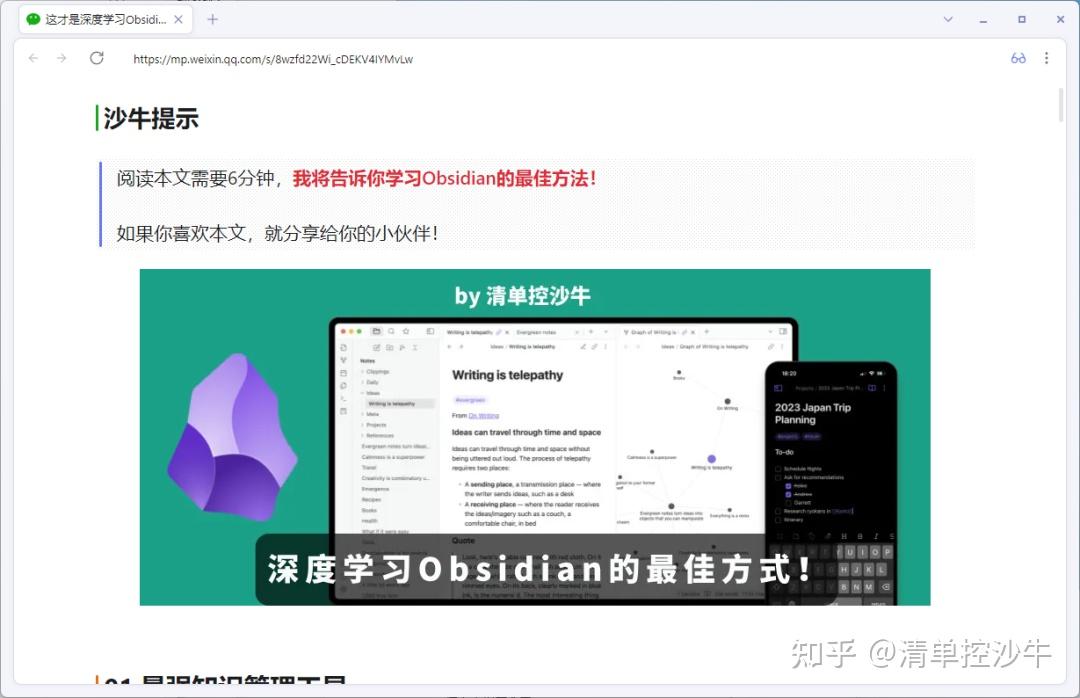1080x698 pixels.
Task: Open the search magnifier icon in Obsidian toolbar
Action: [x=392, y=332]
